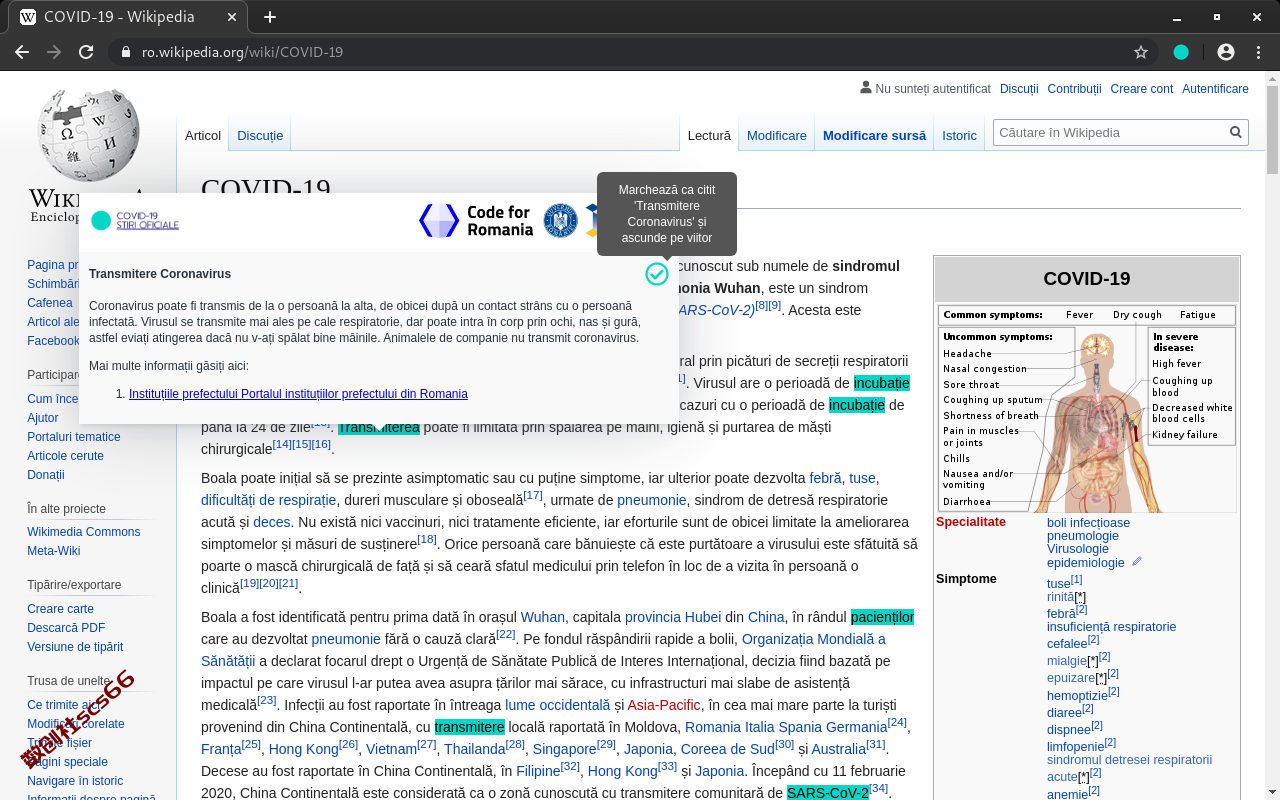Image resolution: width=1280 pixels, height=800 pixels.
Task: Click the pencil edit icon beside epidemiologie
Action: pyautogui.click(x=1137, y=562)
